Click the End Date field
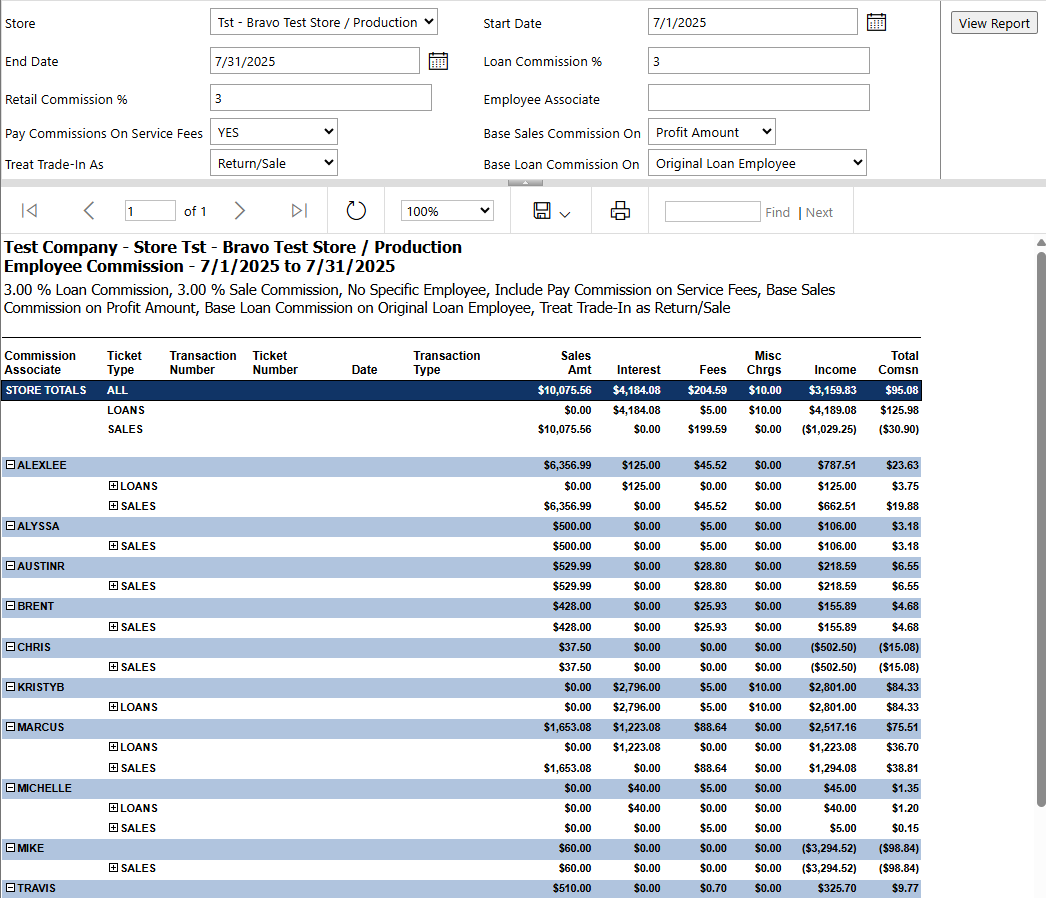Screen dimensions: 1046x898 [x=315, y=61]
